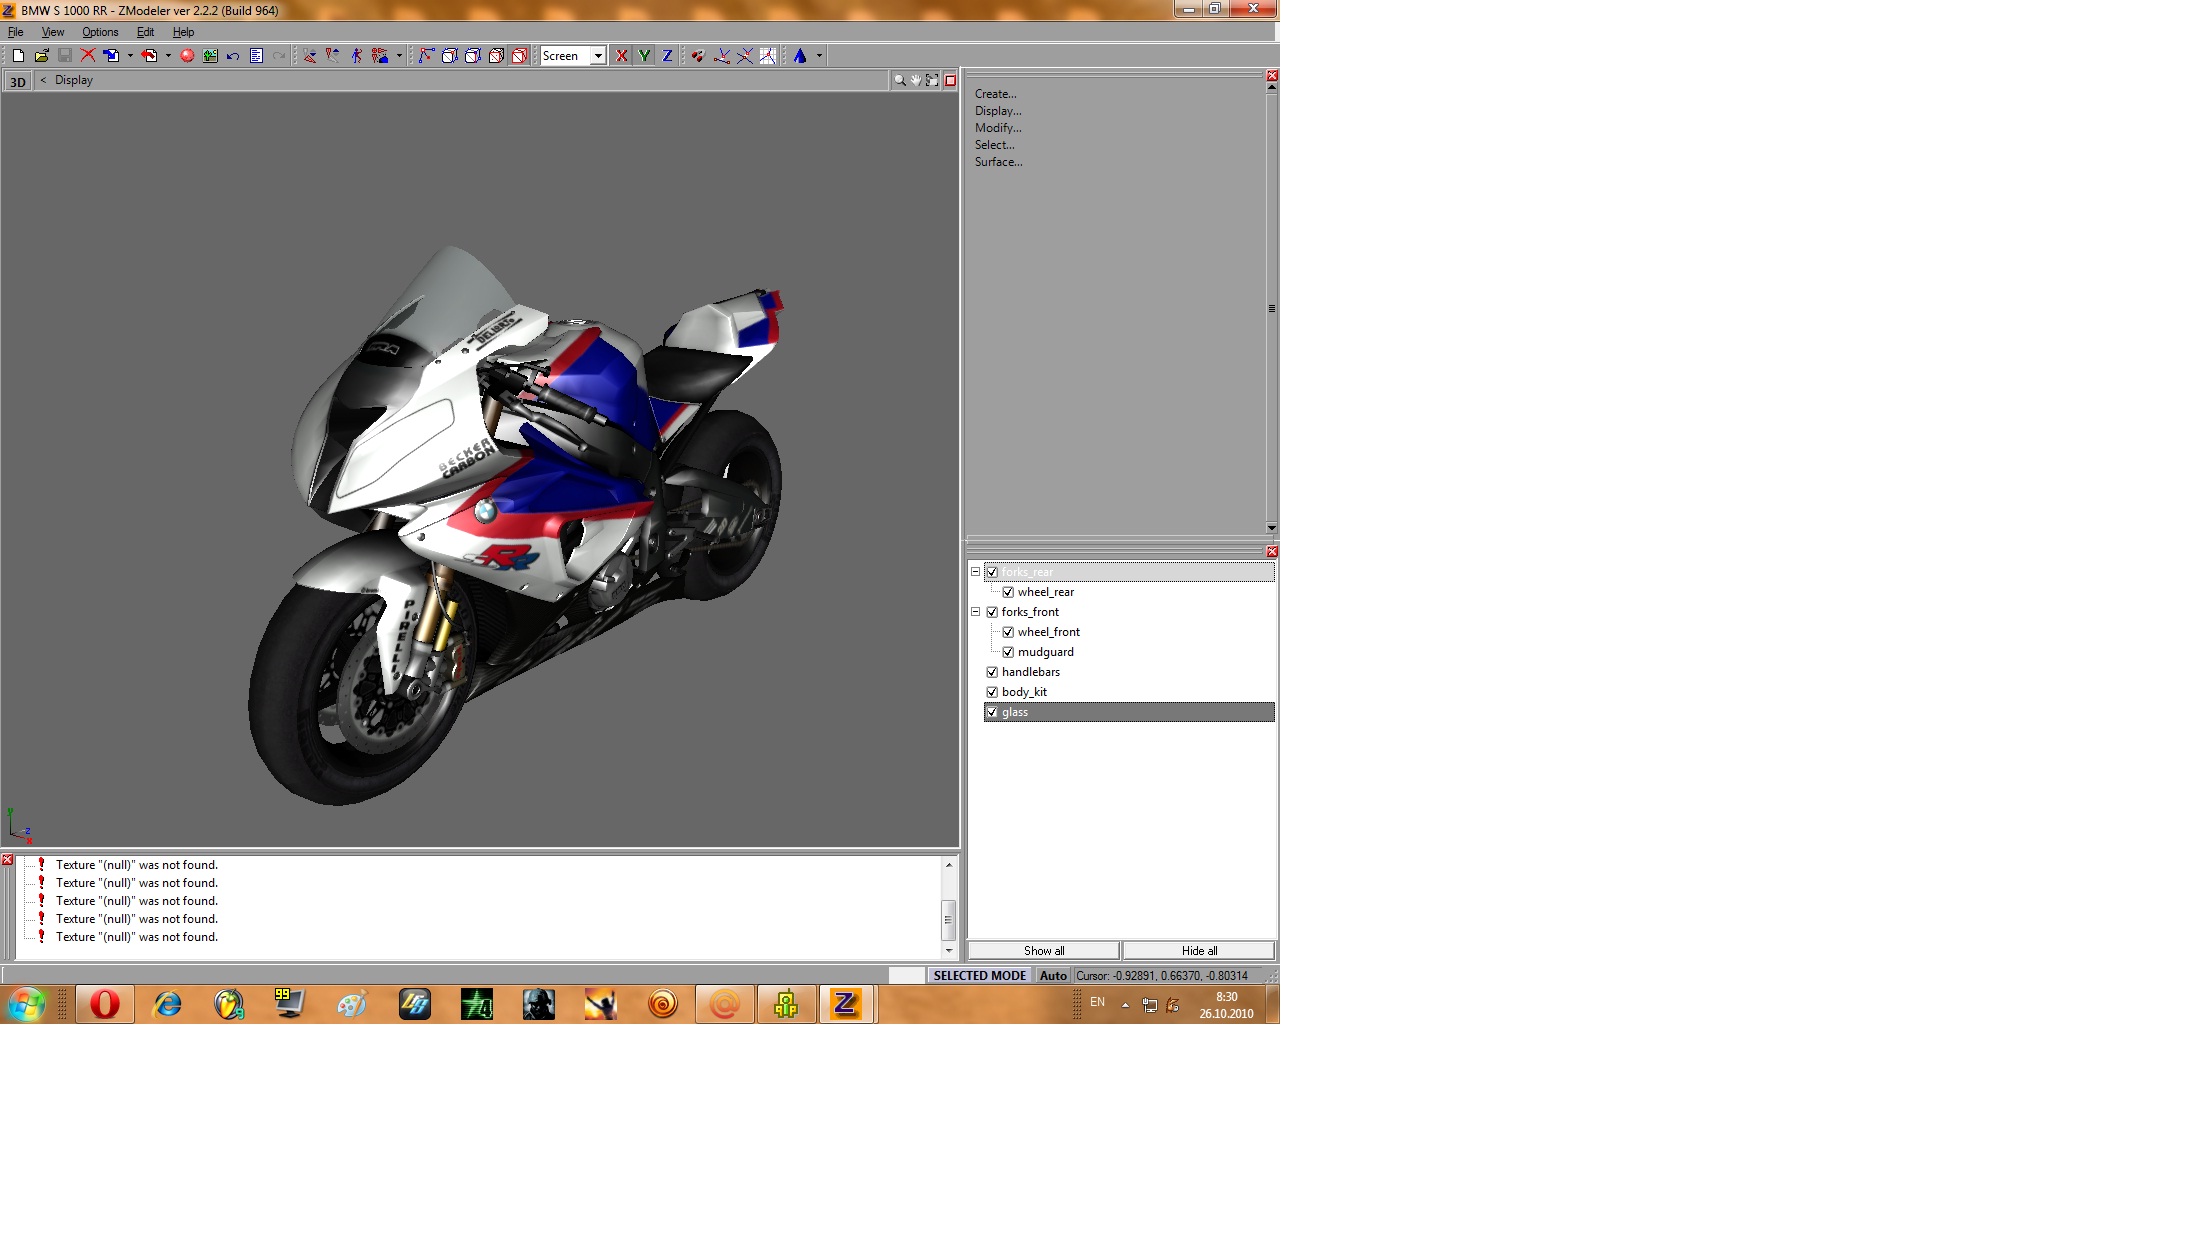Click the Open file folder icon
The height and width of the screenshot is (1234, 2190).
[41, 56]
